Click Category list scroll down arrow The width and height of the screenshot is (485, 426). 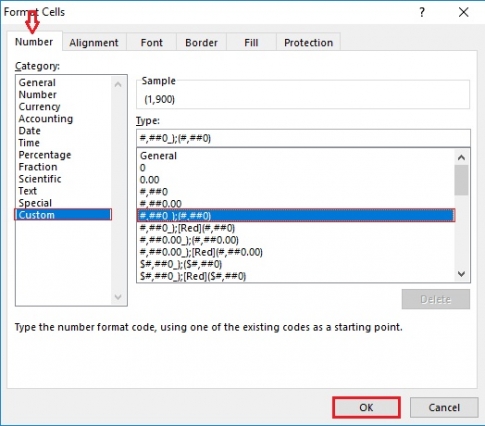tap(118, 297)
